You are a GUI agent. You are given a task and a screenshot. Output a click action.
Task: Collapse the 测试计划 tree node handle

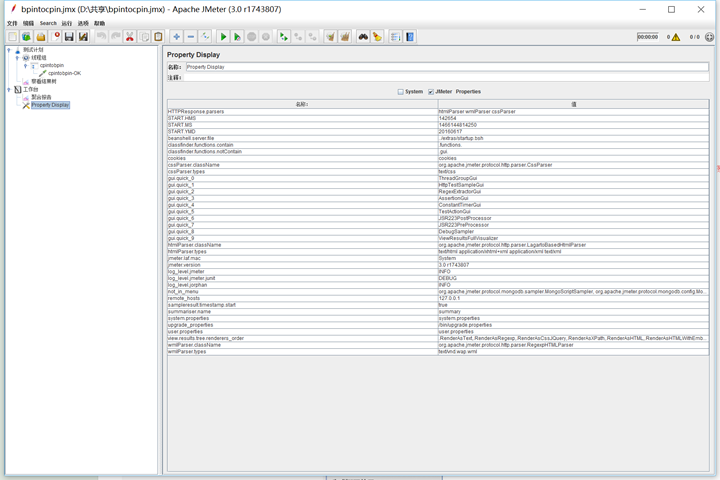9,50
